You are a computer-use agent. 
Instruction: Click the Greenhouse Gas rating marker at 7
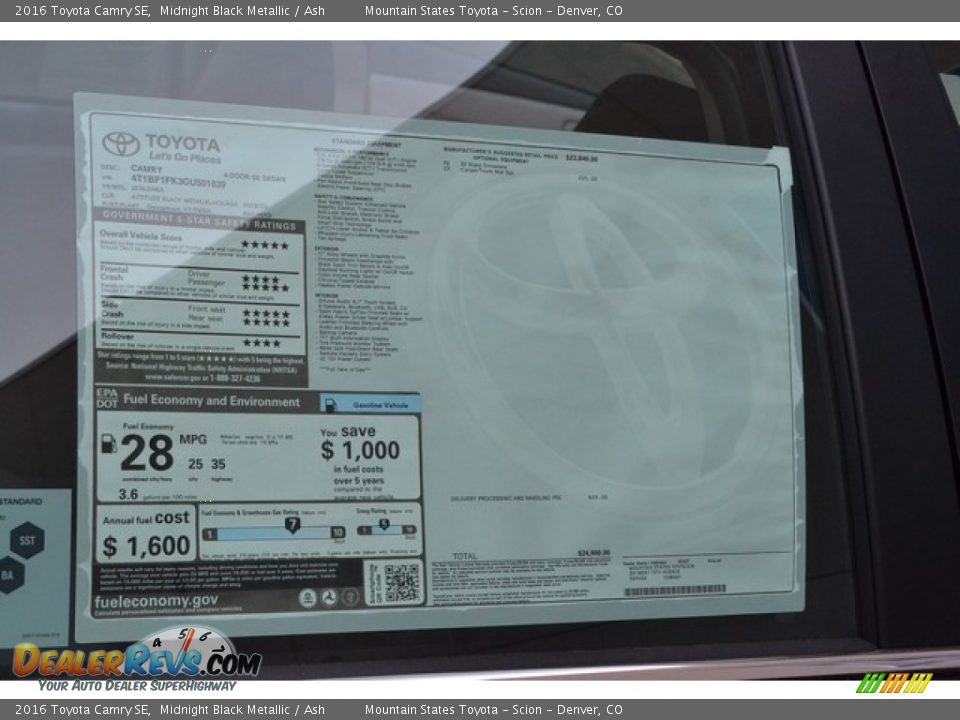[x=293, y=522]
